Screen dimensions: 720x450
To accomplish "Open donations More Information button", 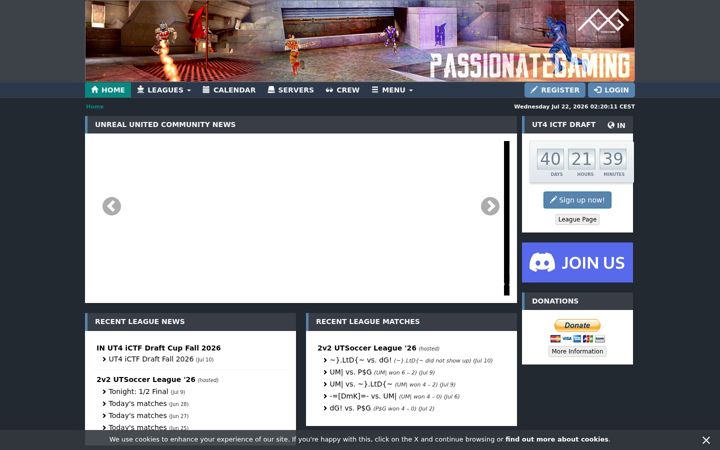I will pyautogui.click(x=577, y=351).
